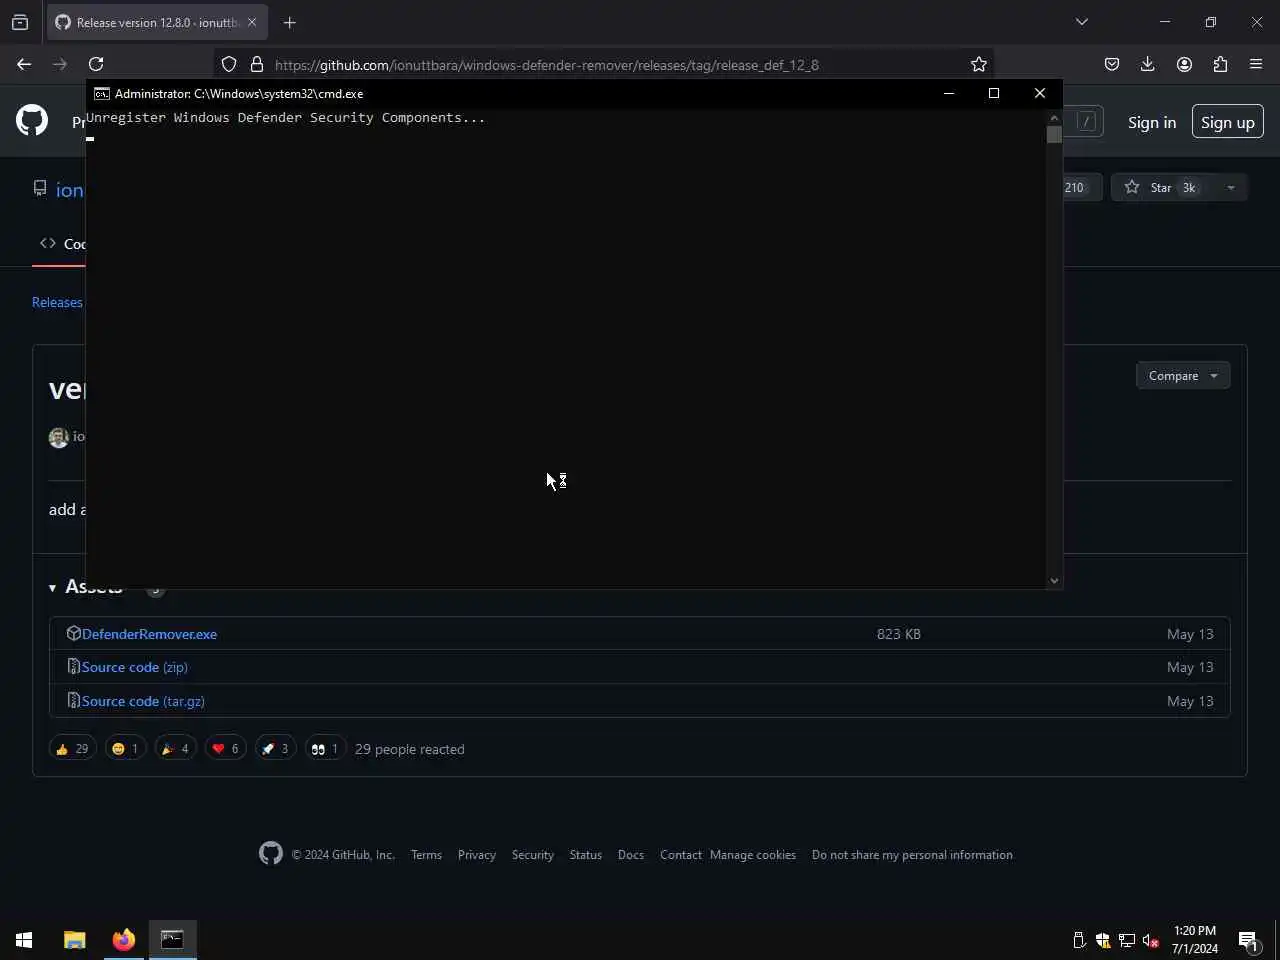Open the Firefox downloads panel
The width and height of the screenshot is (1280, 960).
1148,64
